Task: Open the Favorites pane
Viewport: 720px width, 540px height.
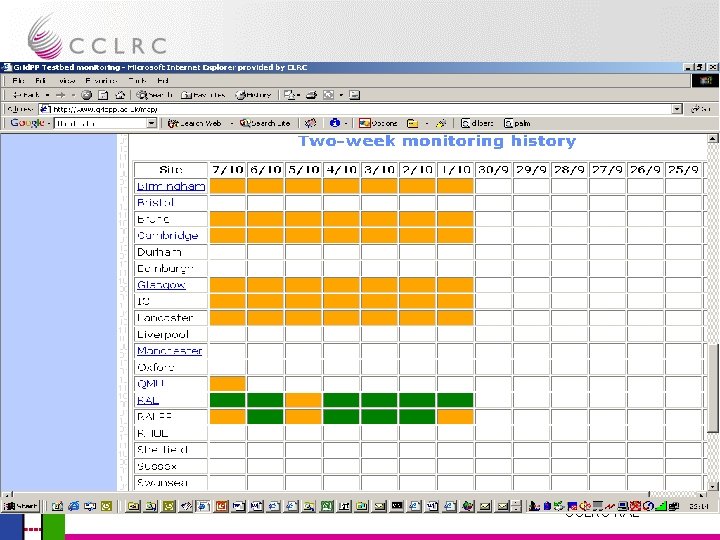Action: point(203,95)
